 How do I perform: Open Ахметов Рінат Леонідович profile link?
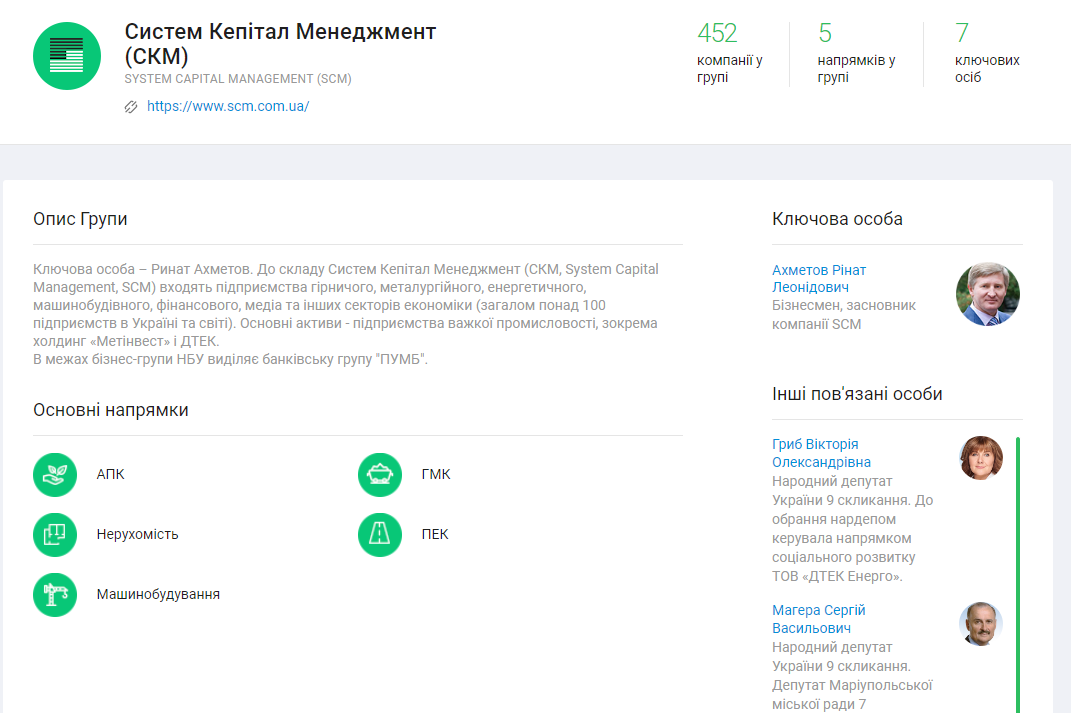tap(819, 278)
